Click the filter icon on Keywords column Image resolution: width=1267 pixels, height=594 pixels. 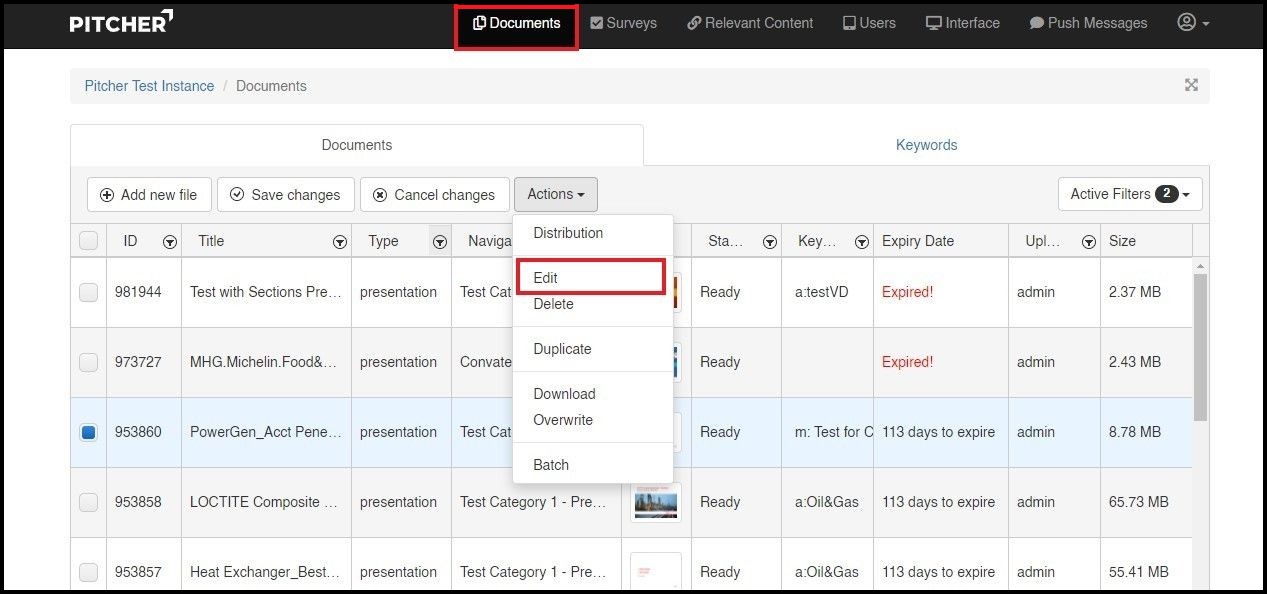(x=861, y=241)
